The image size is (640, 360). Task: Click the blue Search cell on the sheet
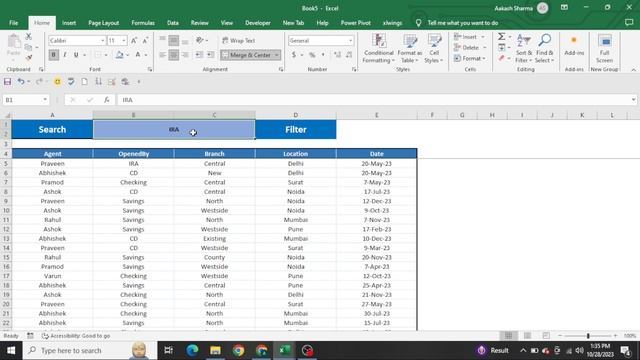tap(52, 129)
